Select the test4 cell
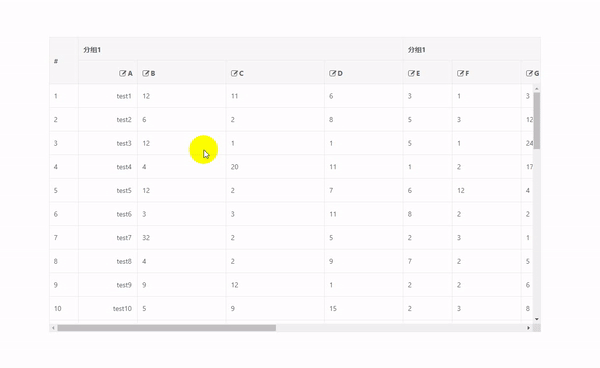The image size is (600, 368). [108, 167]
